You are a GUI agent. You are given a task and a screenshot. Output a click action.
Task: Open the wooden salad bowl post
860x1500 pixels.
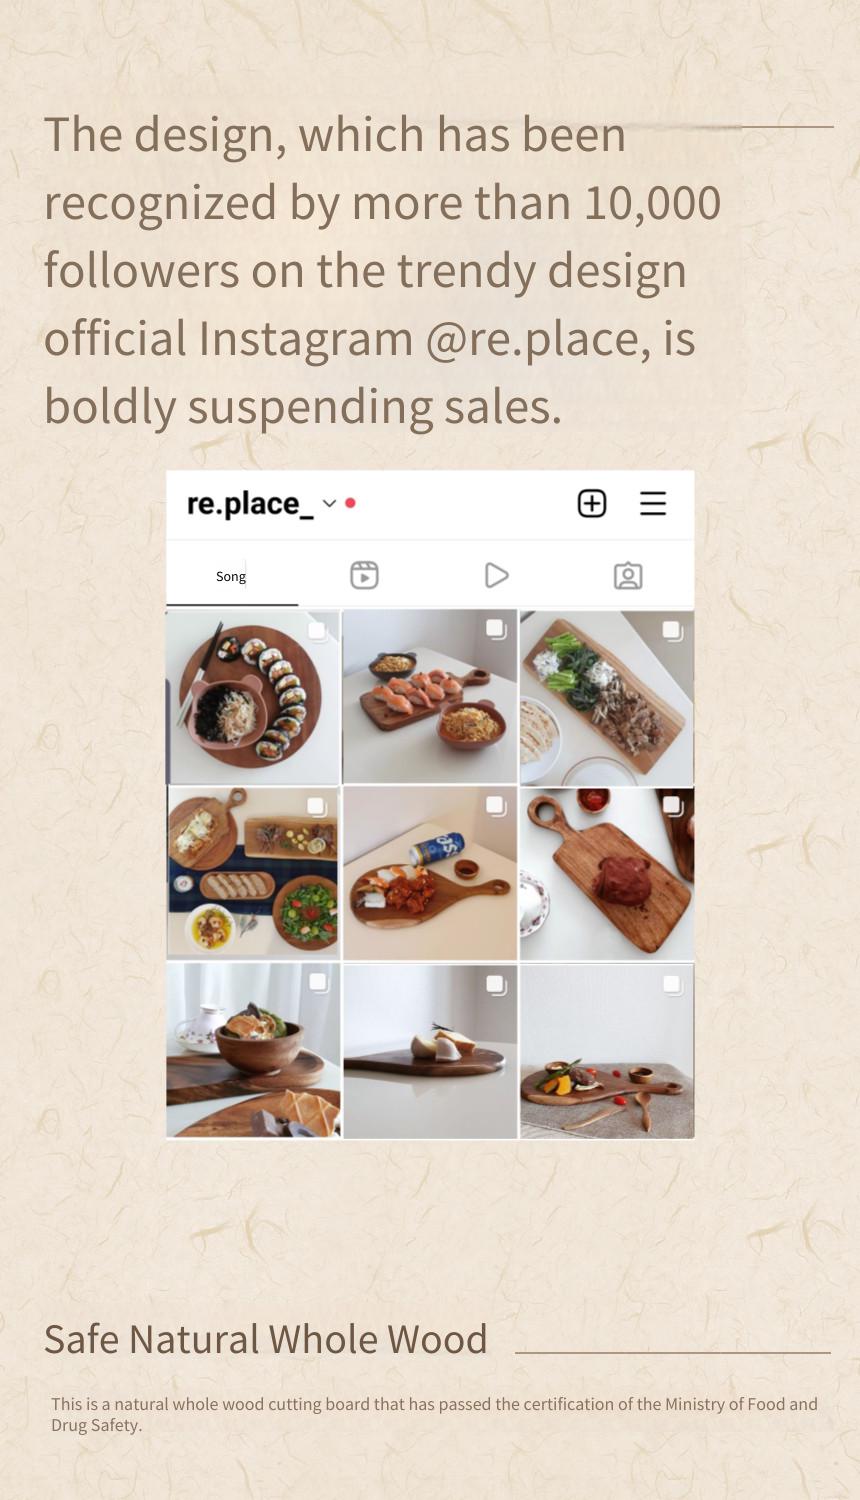point(254,1050)
